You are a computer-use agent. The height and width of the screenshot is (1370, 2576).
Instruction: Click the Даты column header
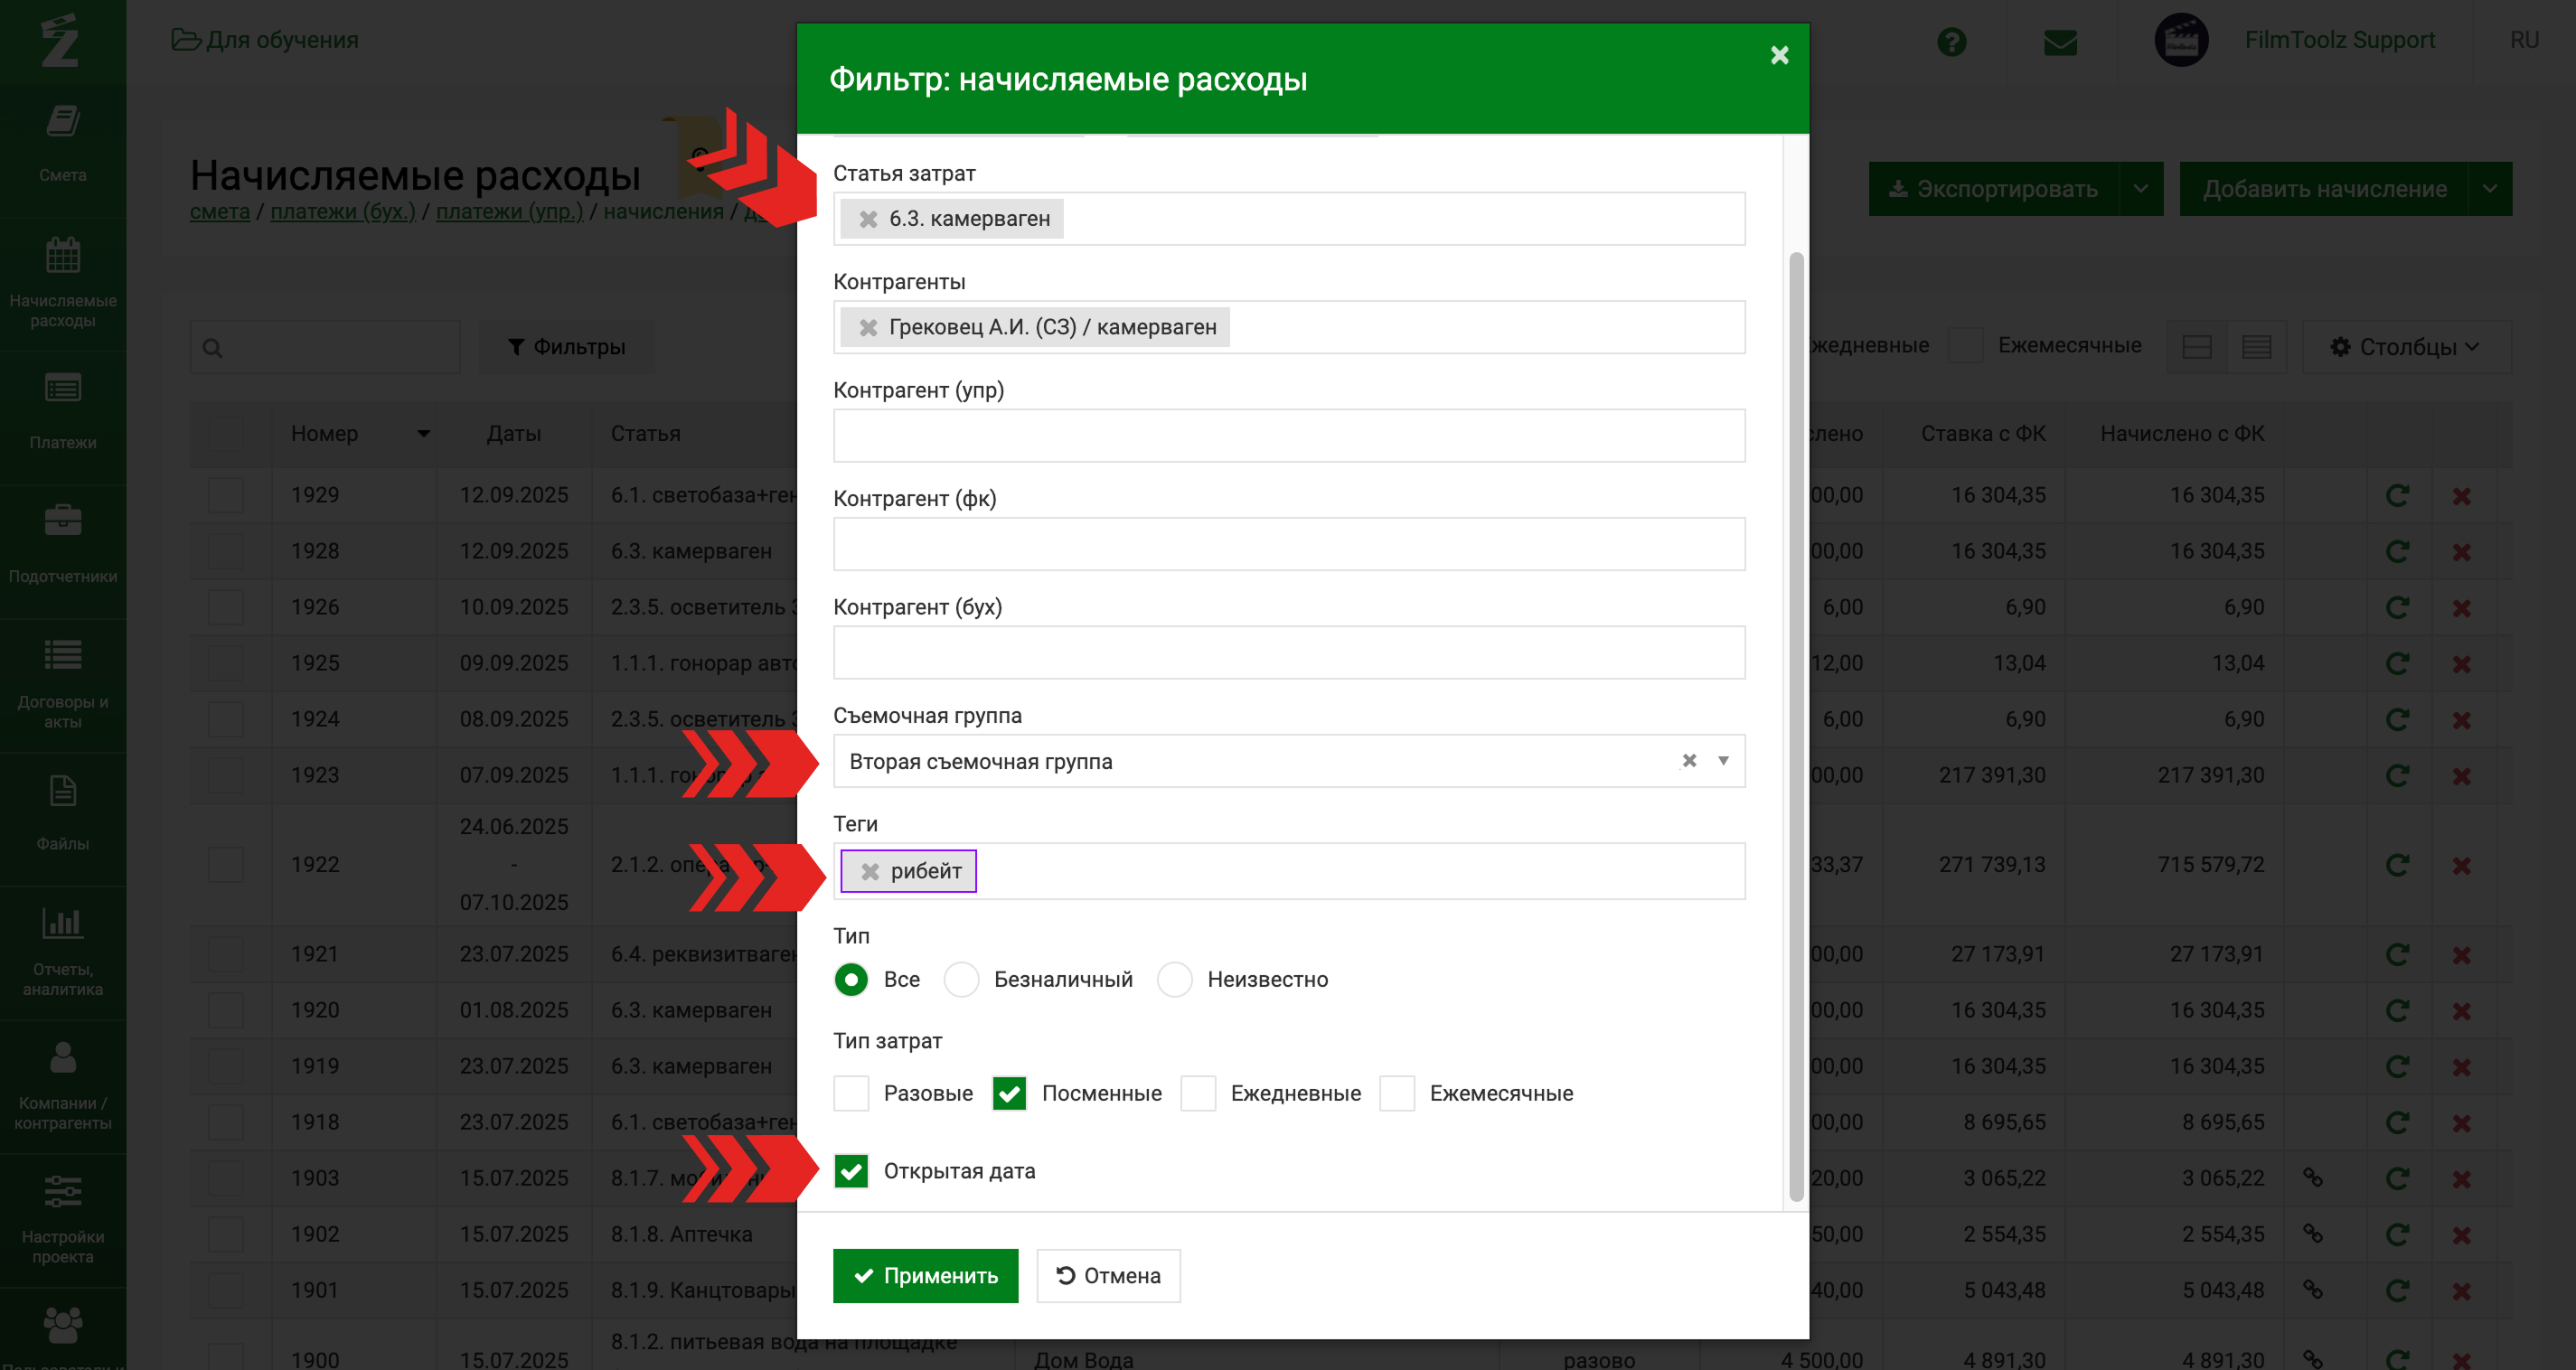(513, 434)
